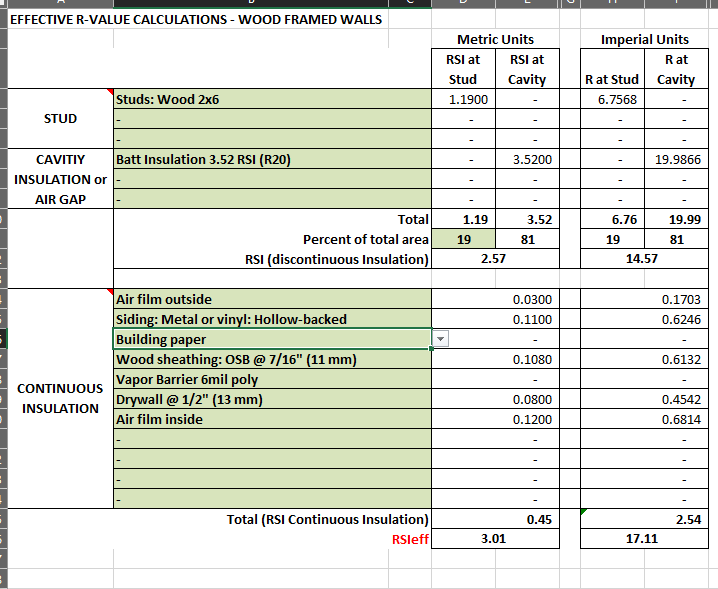Viewport: 718px width, 589px height.
Task: Click the 'Air film outside' cell
Action: [x=272, y=299]
